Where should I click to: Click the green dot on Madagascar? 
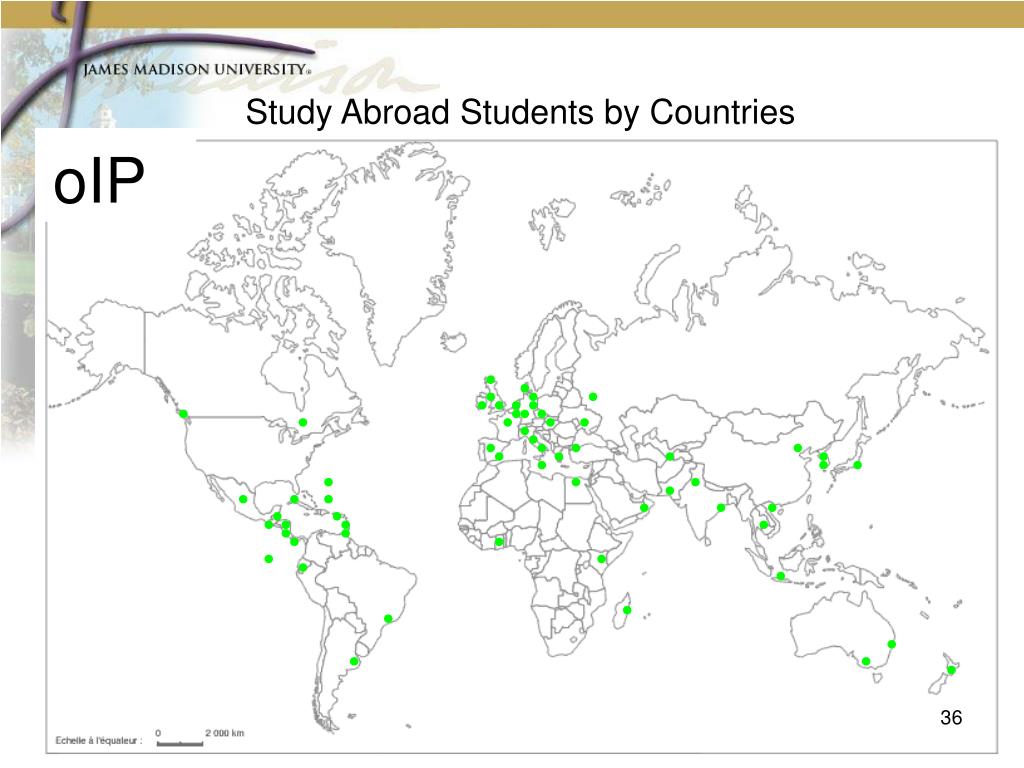[x=627, y=611]
